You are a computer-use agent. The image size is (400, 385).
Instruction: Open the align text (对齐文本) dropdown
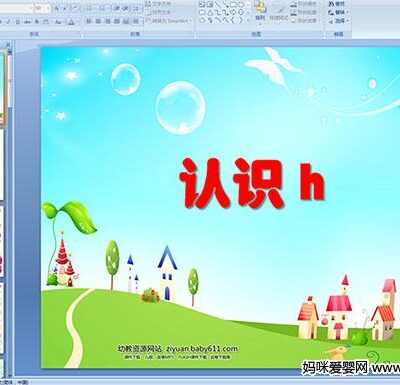pyautogui.click(x=161, y=12)
